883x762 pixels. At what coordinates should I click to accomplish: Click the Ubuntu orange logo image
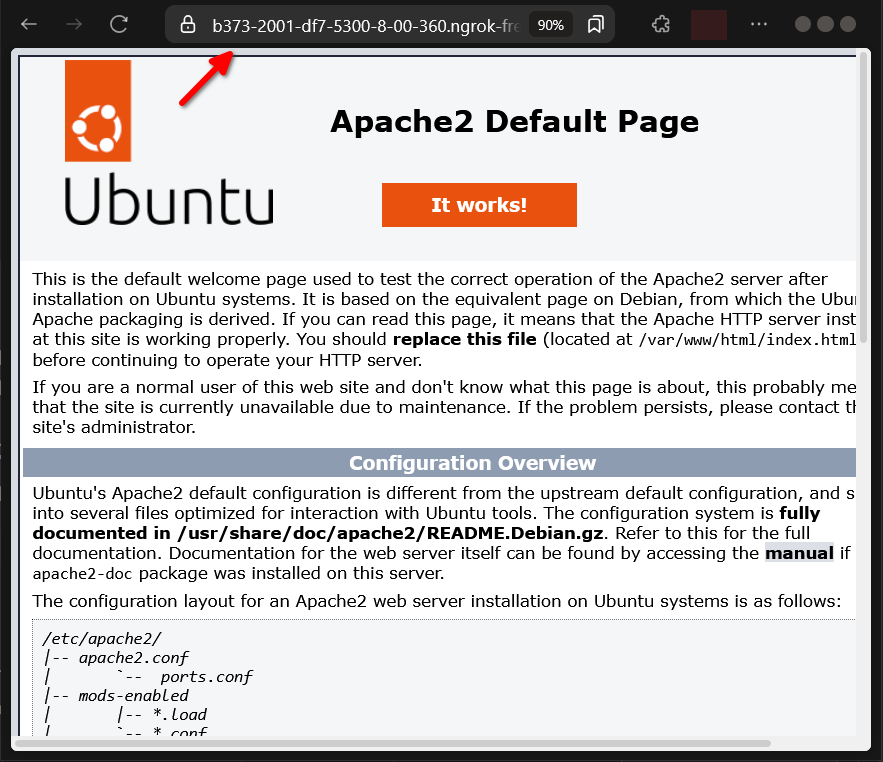coord(98,111)
